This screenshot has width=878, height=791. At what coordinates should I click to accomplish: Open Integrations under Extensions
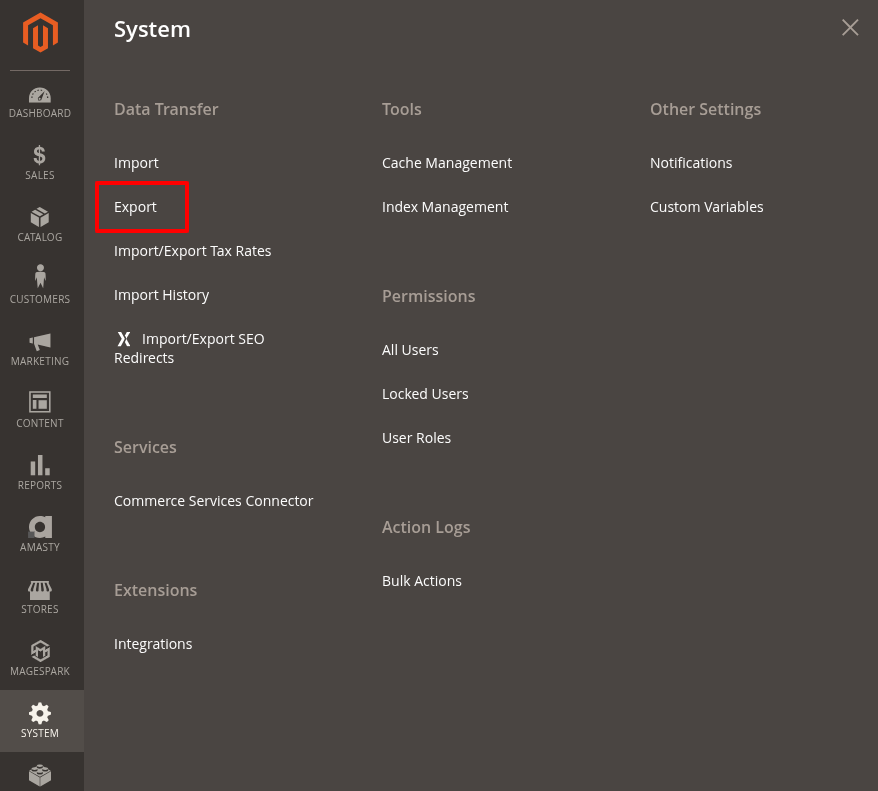click(x=153, y=644)
